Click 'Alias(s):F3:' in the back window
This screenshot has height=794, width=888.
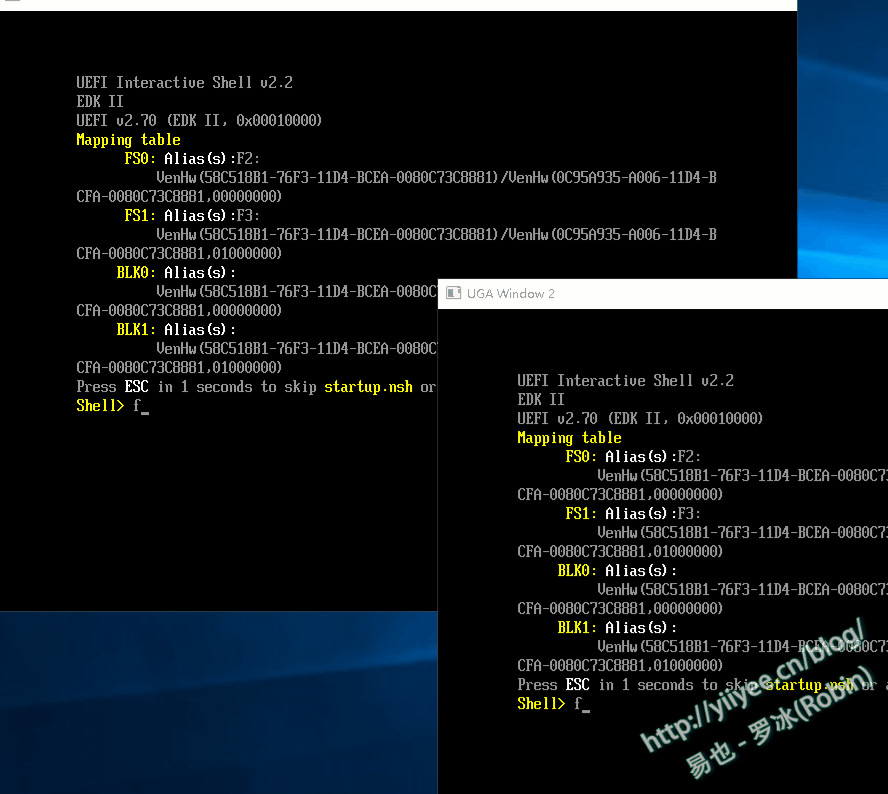pos(212,216)
